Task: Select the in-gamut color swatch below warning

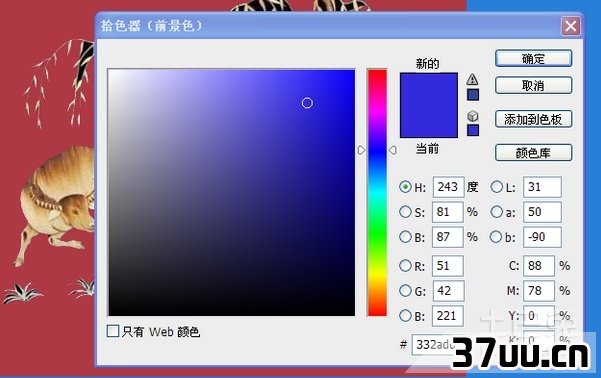Action: click(x=473, y=95)
